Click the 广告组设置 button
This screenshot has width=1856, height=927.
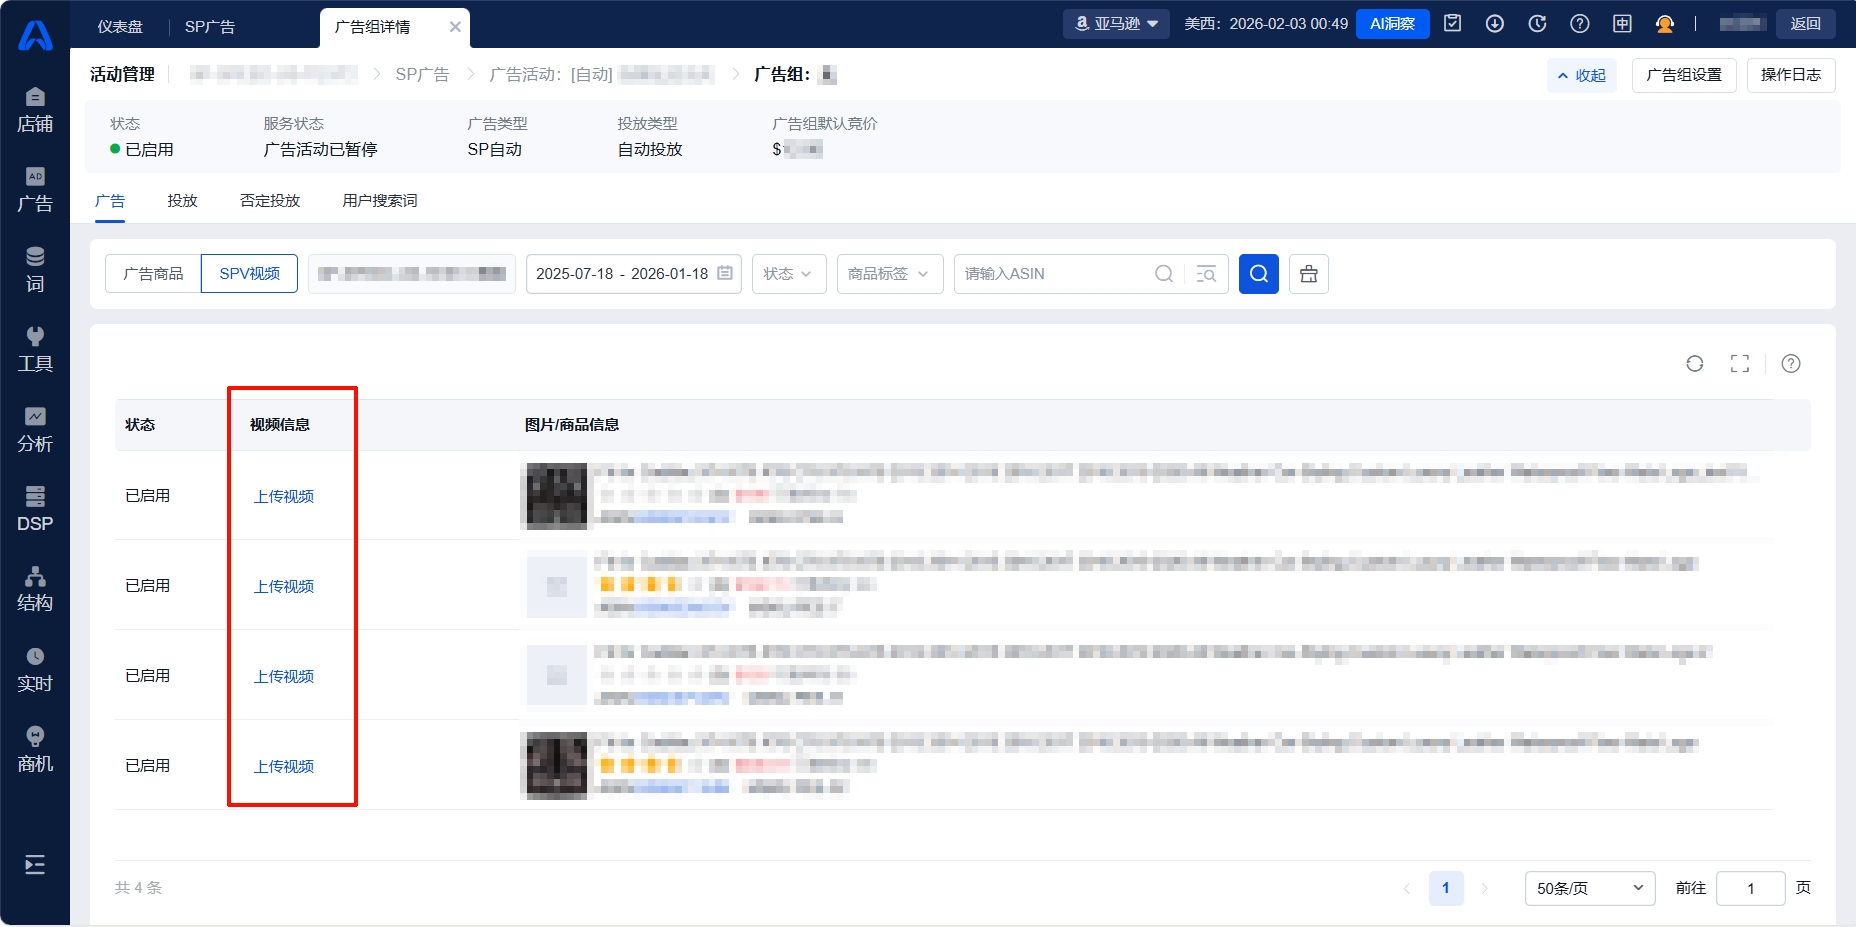[1683, 75]
